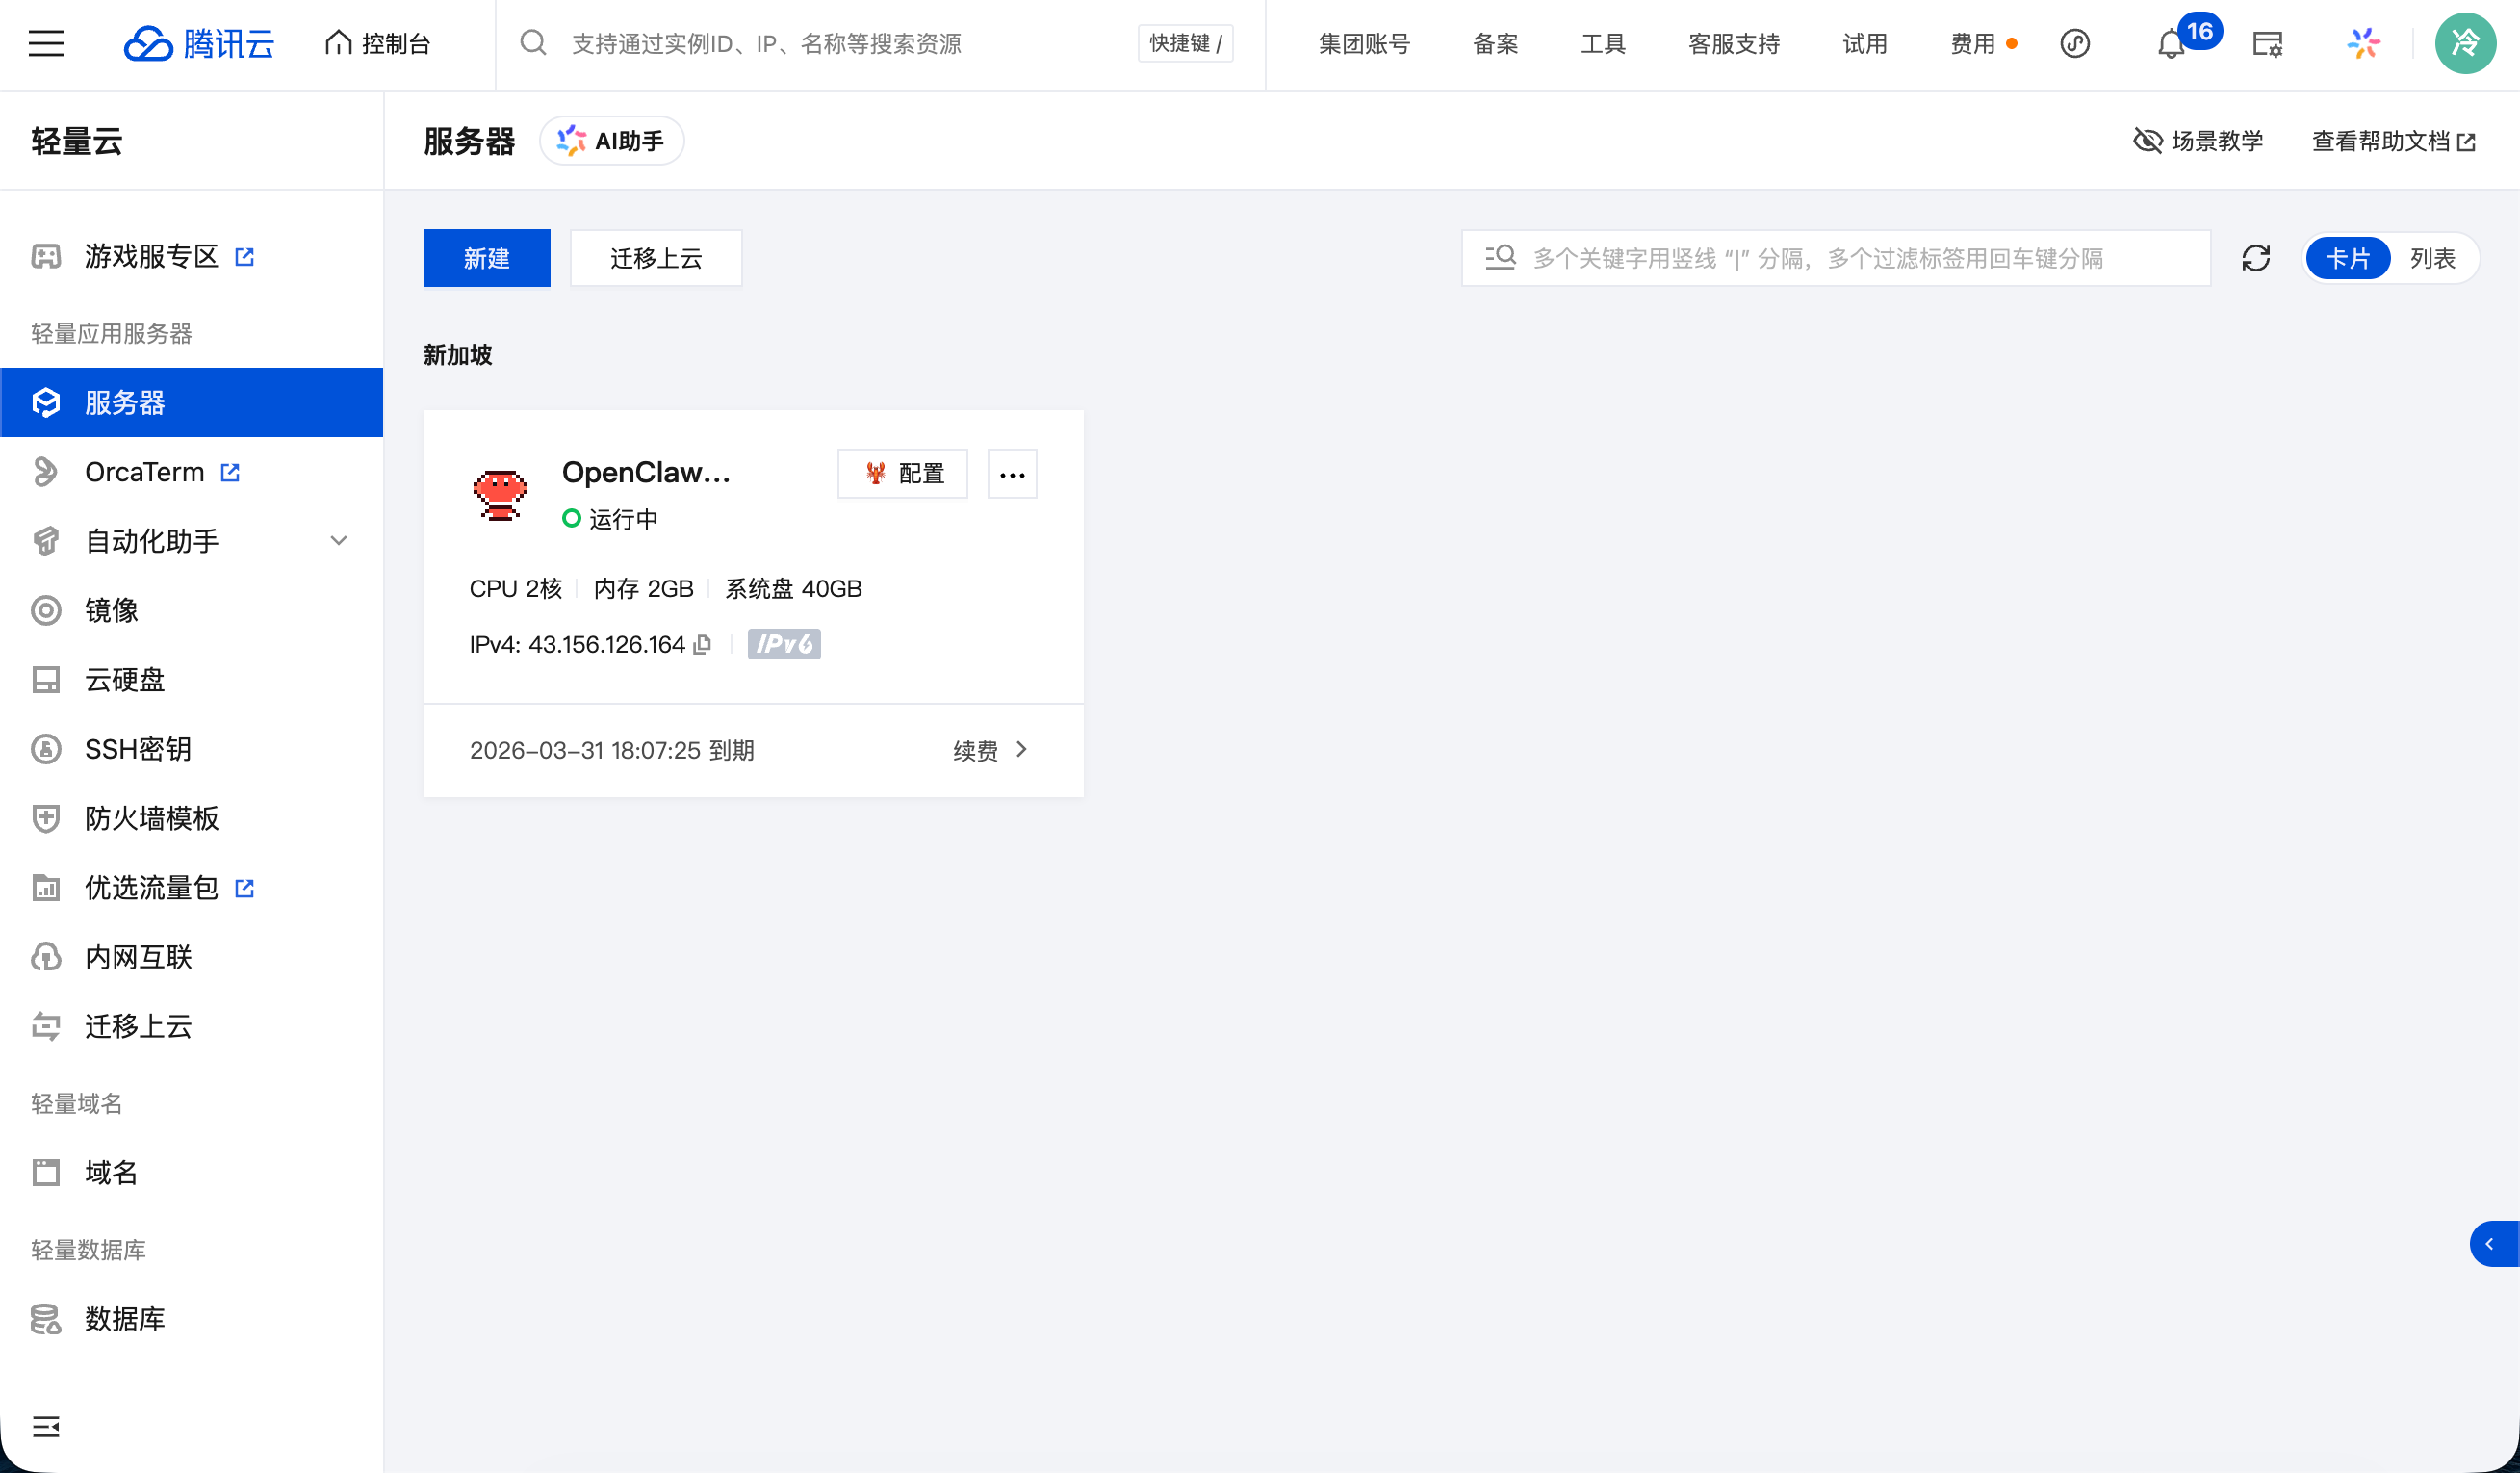
Task: Toggle scene tutorial (场景教学) visibility
Action: point(2198,141)
